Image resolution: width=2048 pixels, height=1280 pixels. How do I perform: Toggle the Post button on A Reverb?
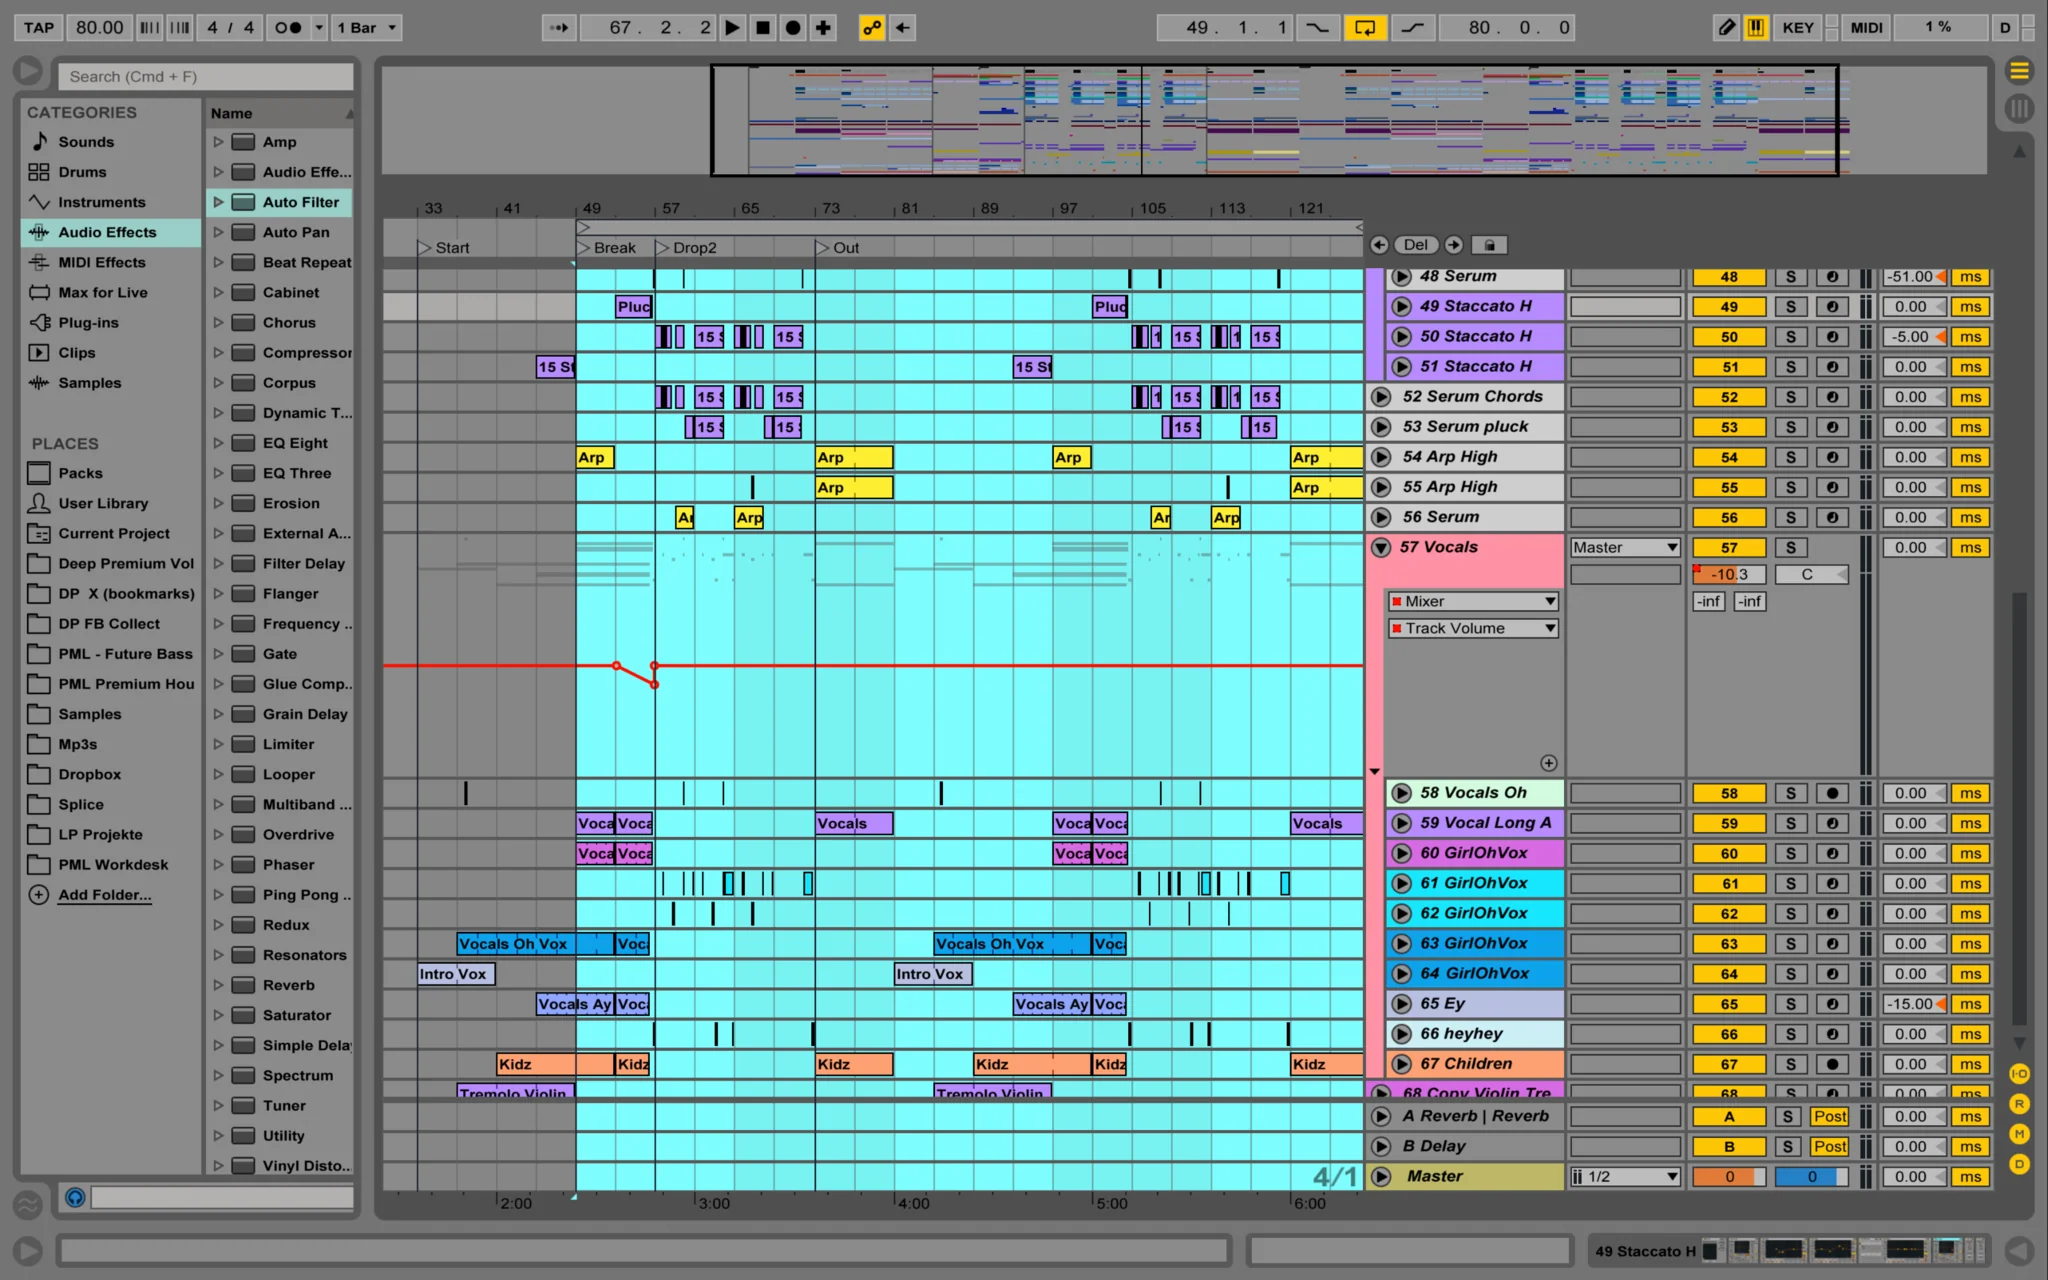[1830, 1117]
